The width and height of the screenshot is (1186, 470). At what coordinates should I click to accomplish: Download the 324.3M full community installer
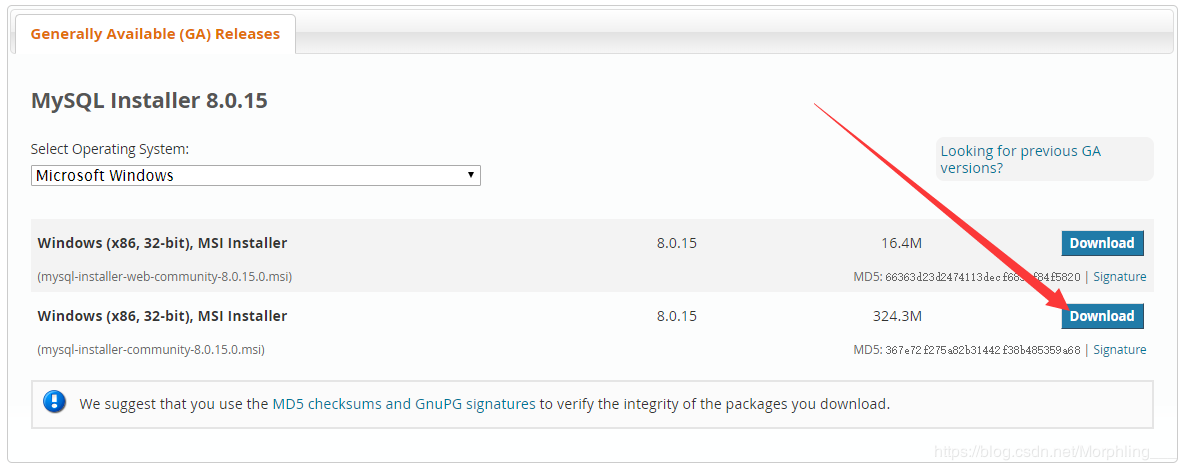[x=1102, y=316]
